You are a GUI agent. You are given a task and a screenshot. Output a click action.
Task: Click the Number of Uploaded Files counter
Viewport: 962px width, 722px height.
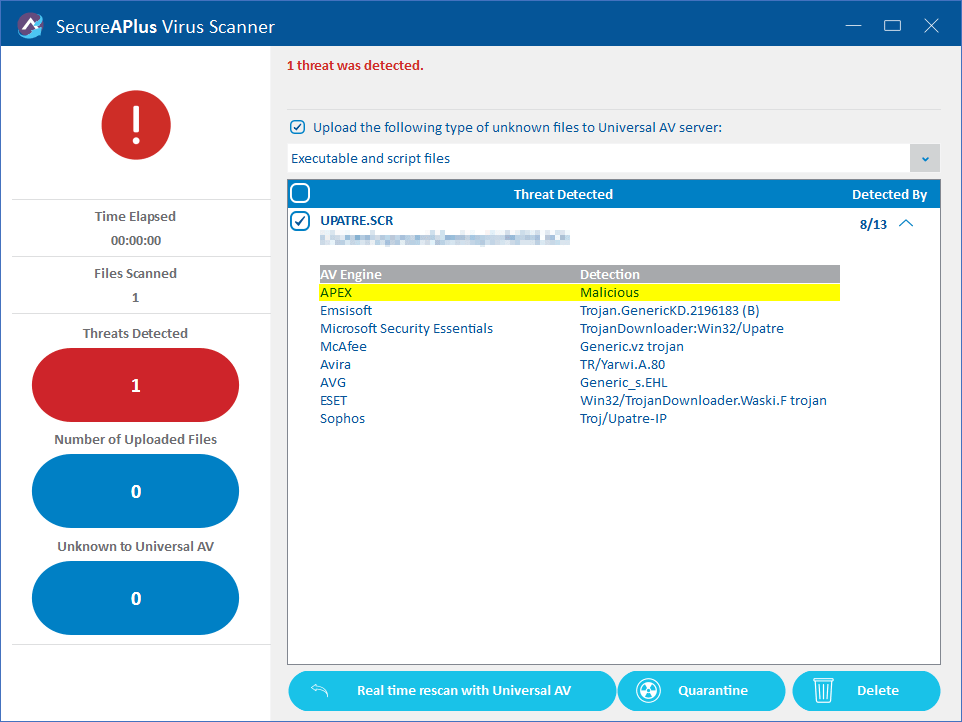point(135,491)
